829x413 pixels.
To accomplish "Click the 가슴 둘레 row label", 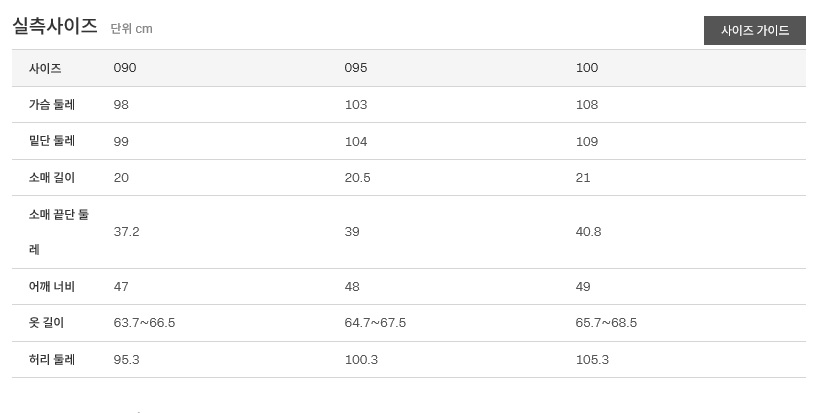I will click(52, 105).
